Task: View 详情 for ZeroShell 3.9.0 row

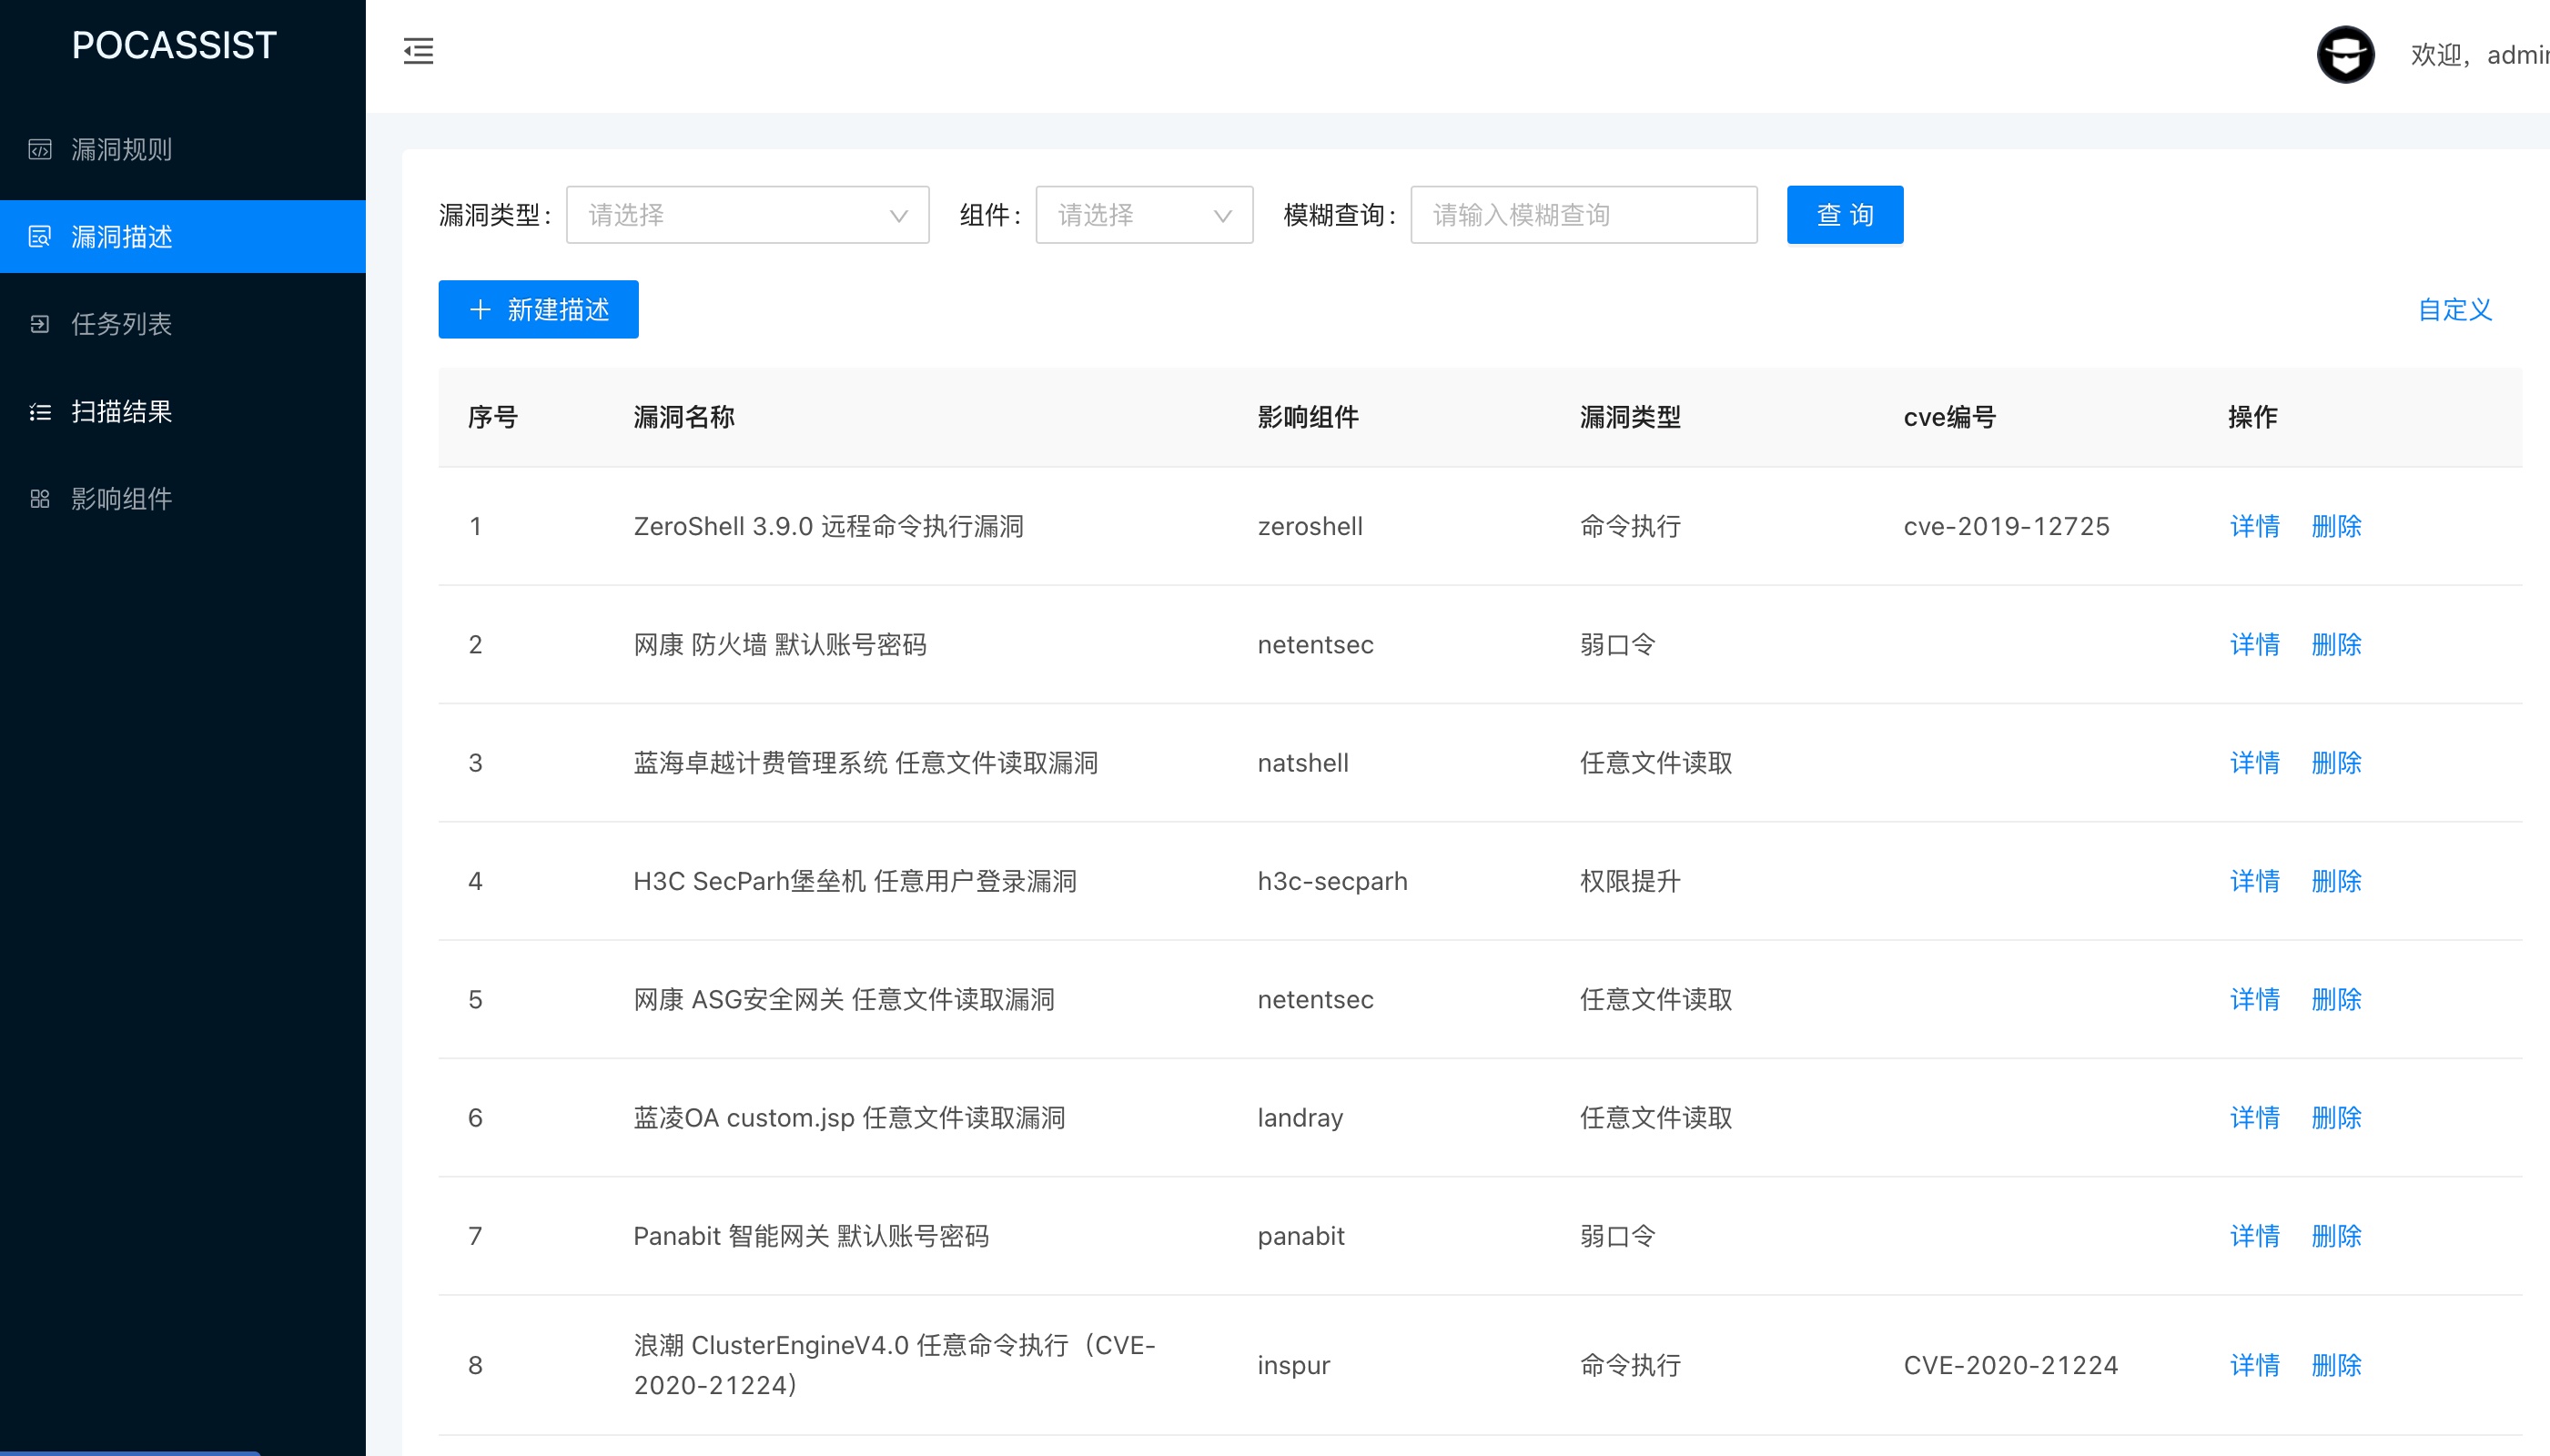Action: click(x=2254, y=526)
